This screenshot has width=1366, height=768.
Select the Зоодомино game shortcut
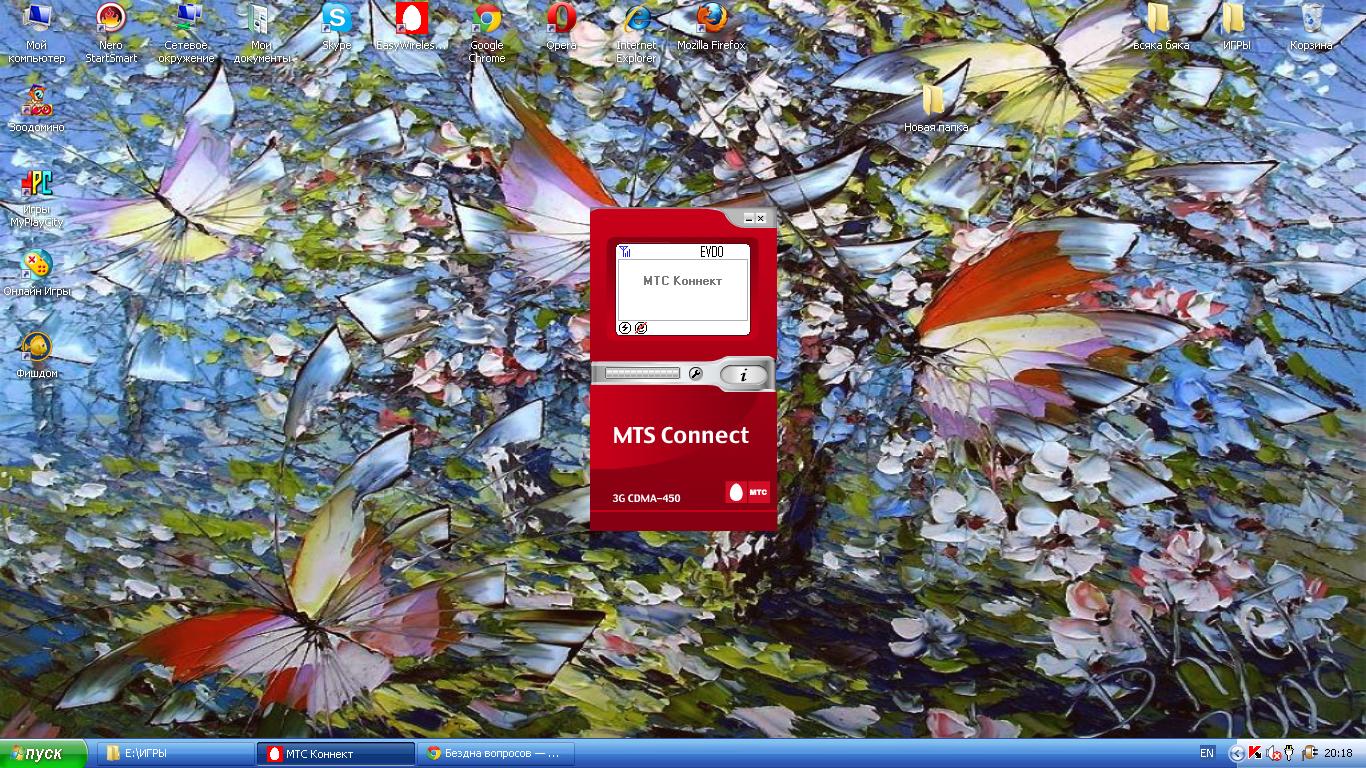point(37,110)
